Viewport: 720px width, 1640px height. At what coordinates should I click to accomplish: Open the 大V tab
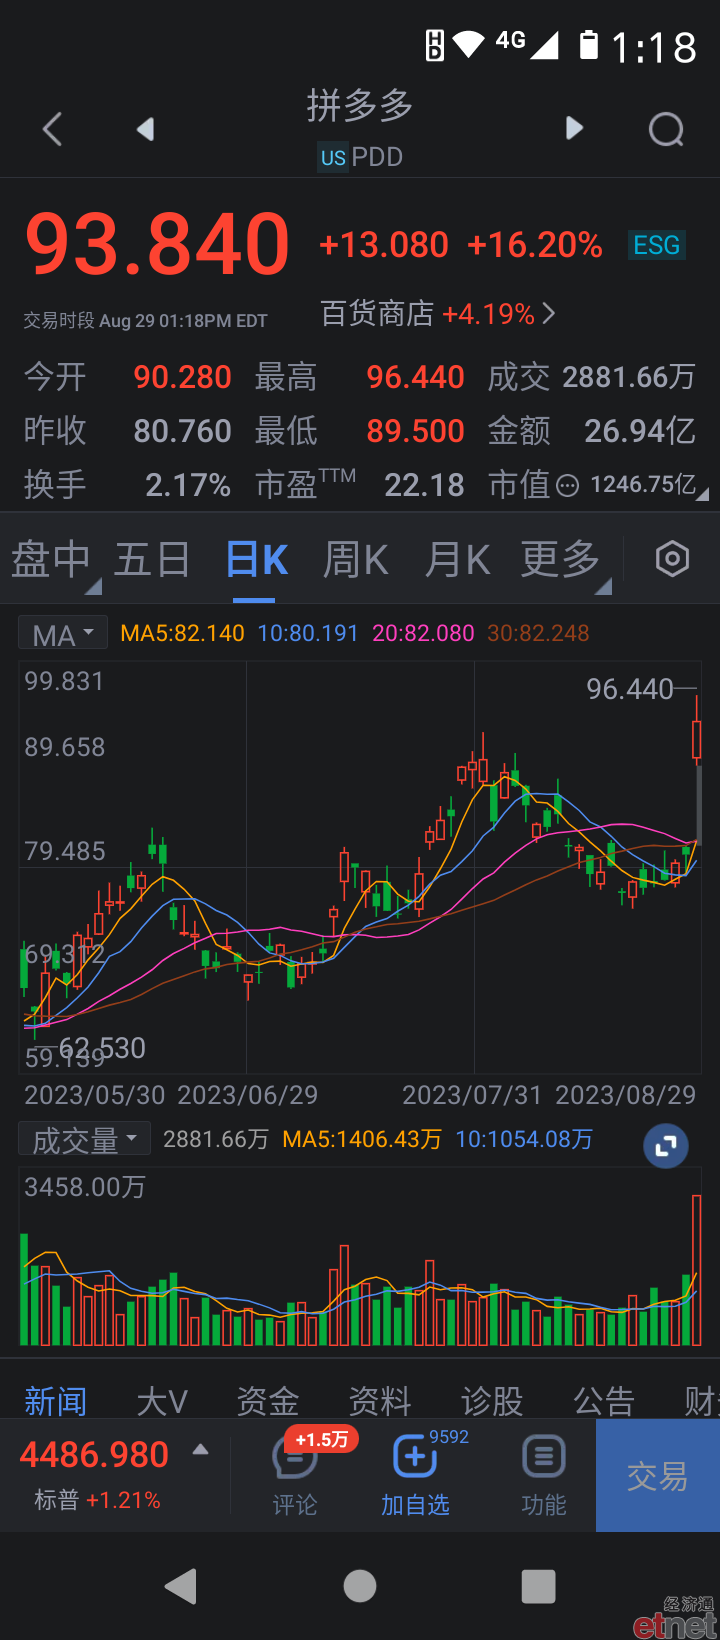[162, 1400]
